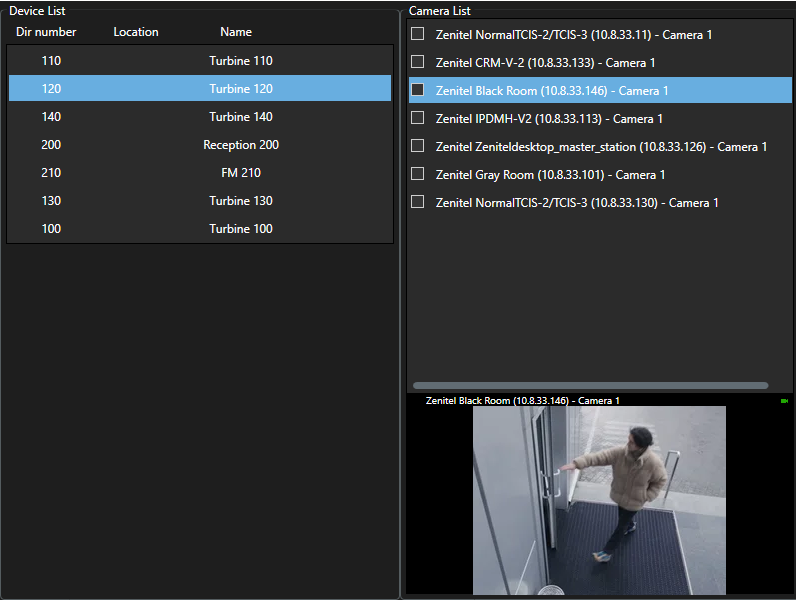Choose Reception 200 device

(200, 145)
